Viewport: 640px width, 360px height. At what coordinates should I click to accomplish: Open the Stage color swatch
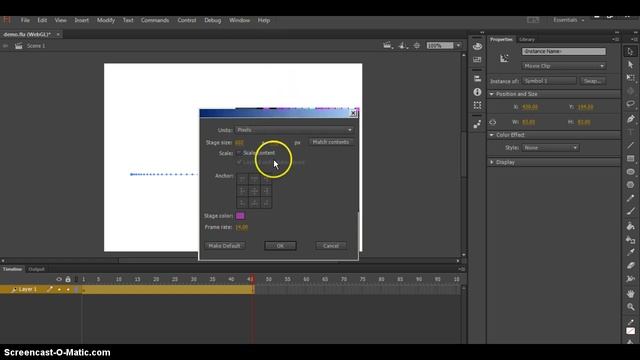tap(240, 216)
